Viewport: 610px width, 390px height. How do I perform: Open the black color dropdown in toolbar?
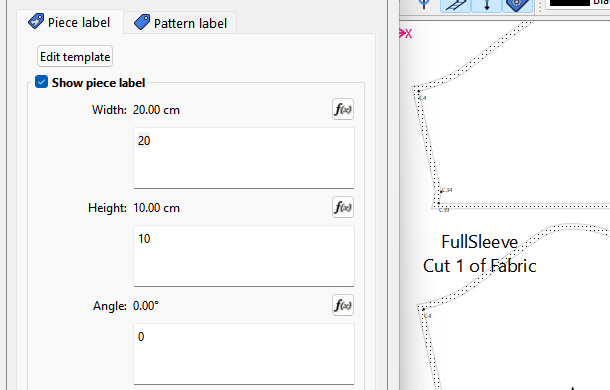(578, 4)
